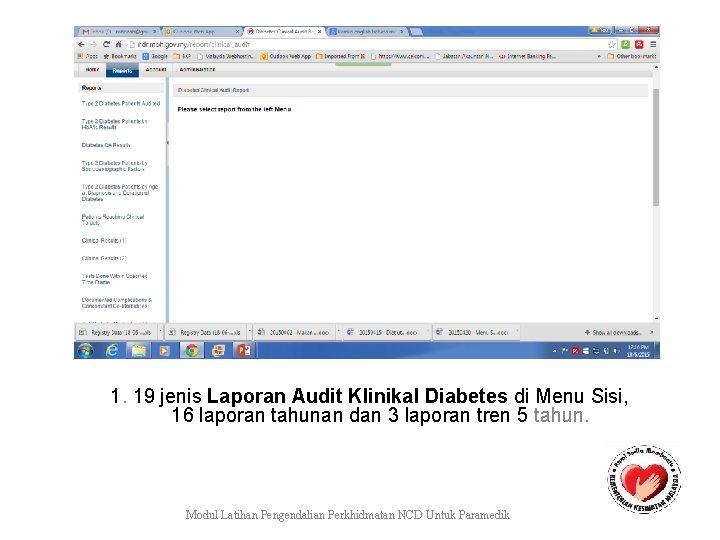Viewport: 720px width, 540px height.
Task: Close the downloads bar
Action: point(652,332)
